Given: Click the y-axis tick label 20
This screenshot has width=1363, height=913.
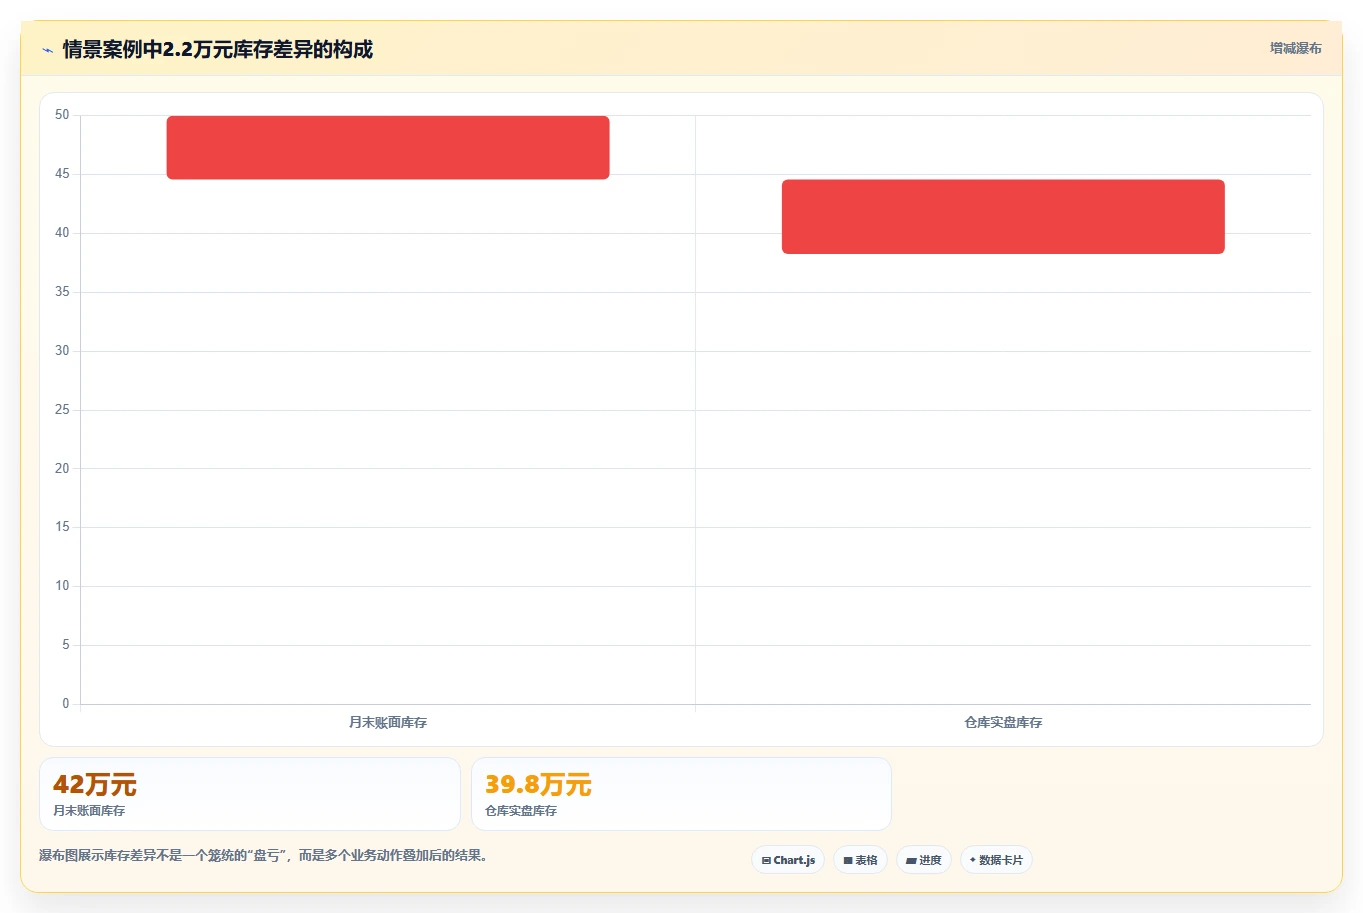Looking at the screenshot, I should (62, 468).
